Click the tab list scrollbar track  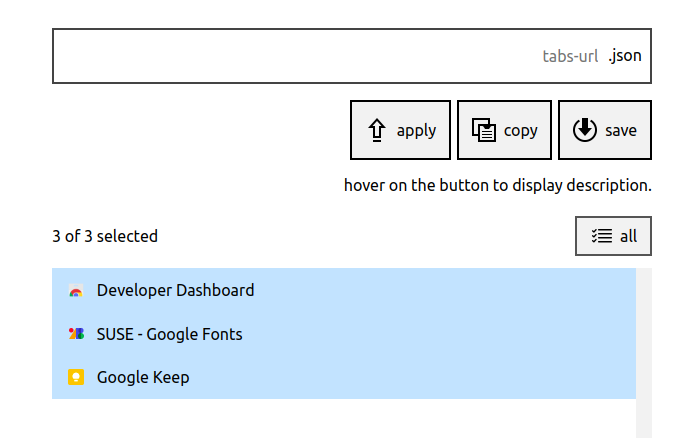point(644,353)
